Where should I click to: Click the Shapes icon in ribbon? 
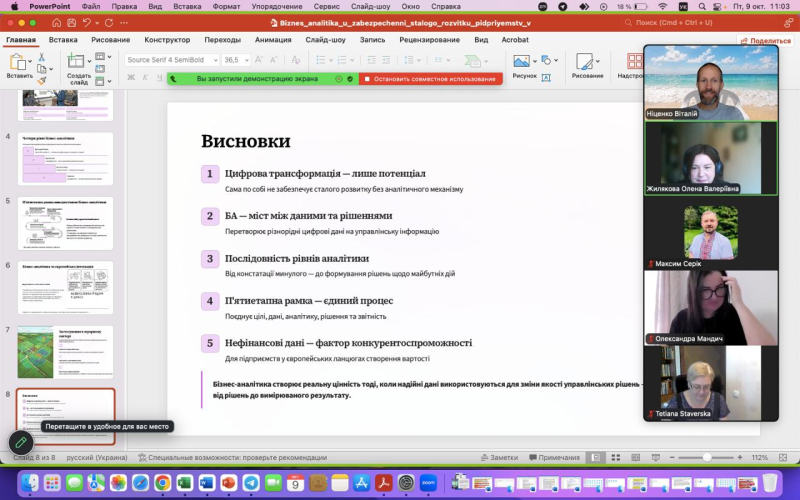pyautogui.click(x=546, y=60)
